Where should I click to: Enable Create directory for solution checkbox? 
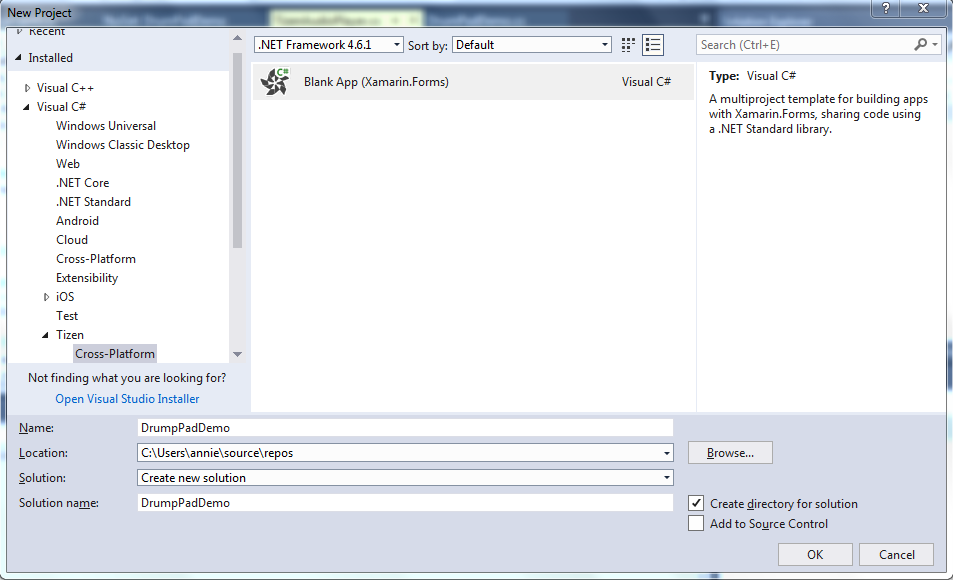click(696, 504)
